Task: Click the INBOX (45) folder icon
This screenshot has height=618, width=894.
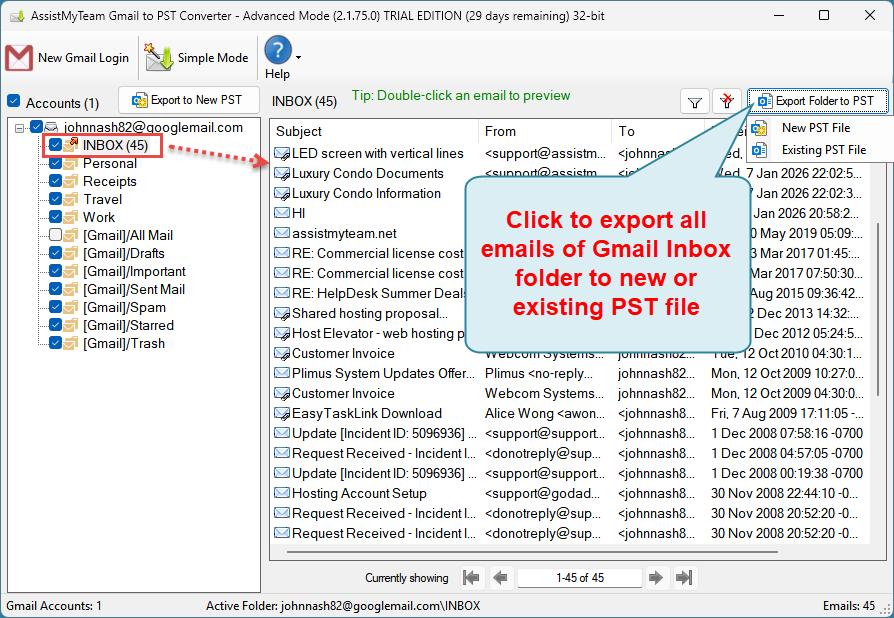Action: click(71, 145)
